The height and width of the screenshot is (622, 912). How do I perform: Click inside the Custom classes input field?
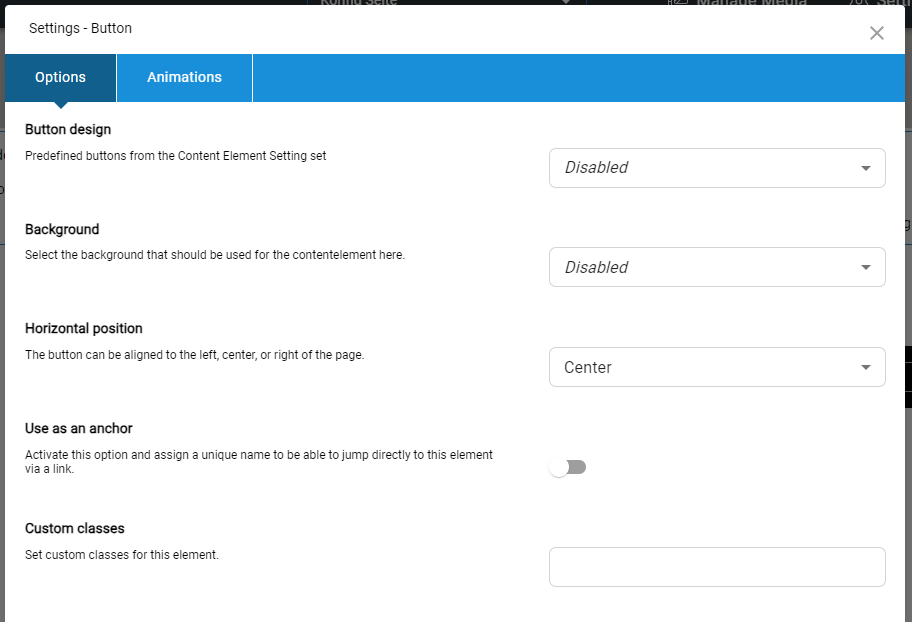tap(717, 567)
